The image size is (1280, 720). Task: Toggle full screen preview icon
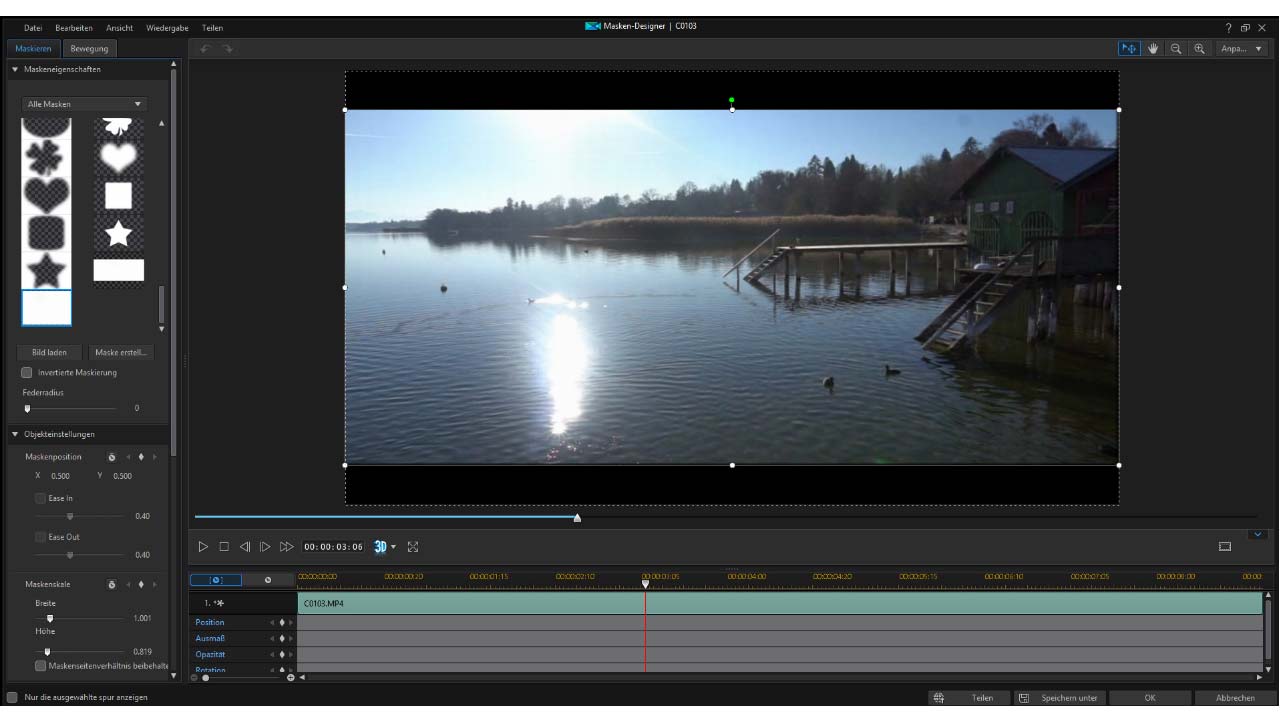[413, 547]
